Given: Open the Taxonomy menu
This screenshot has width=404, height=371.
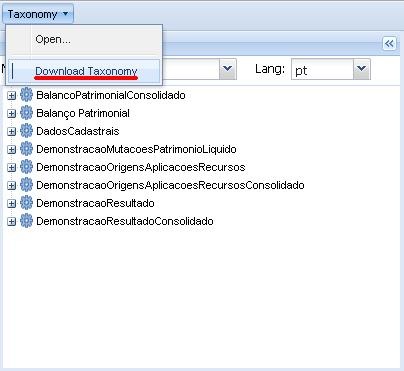Looking at the screenshot, I should [x=38, y=14].
